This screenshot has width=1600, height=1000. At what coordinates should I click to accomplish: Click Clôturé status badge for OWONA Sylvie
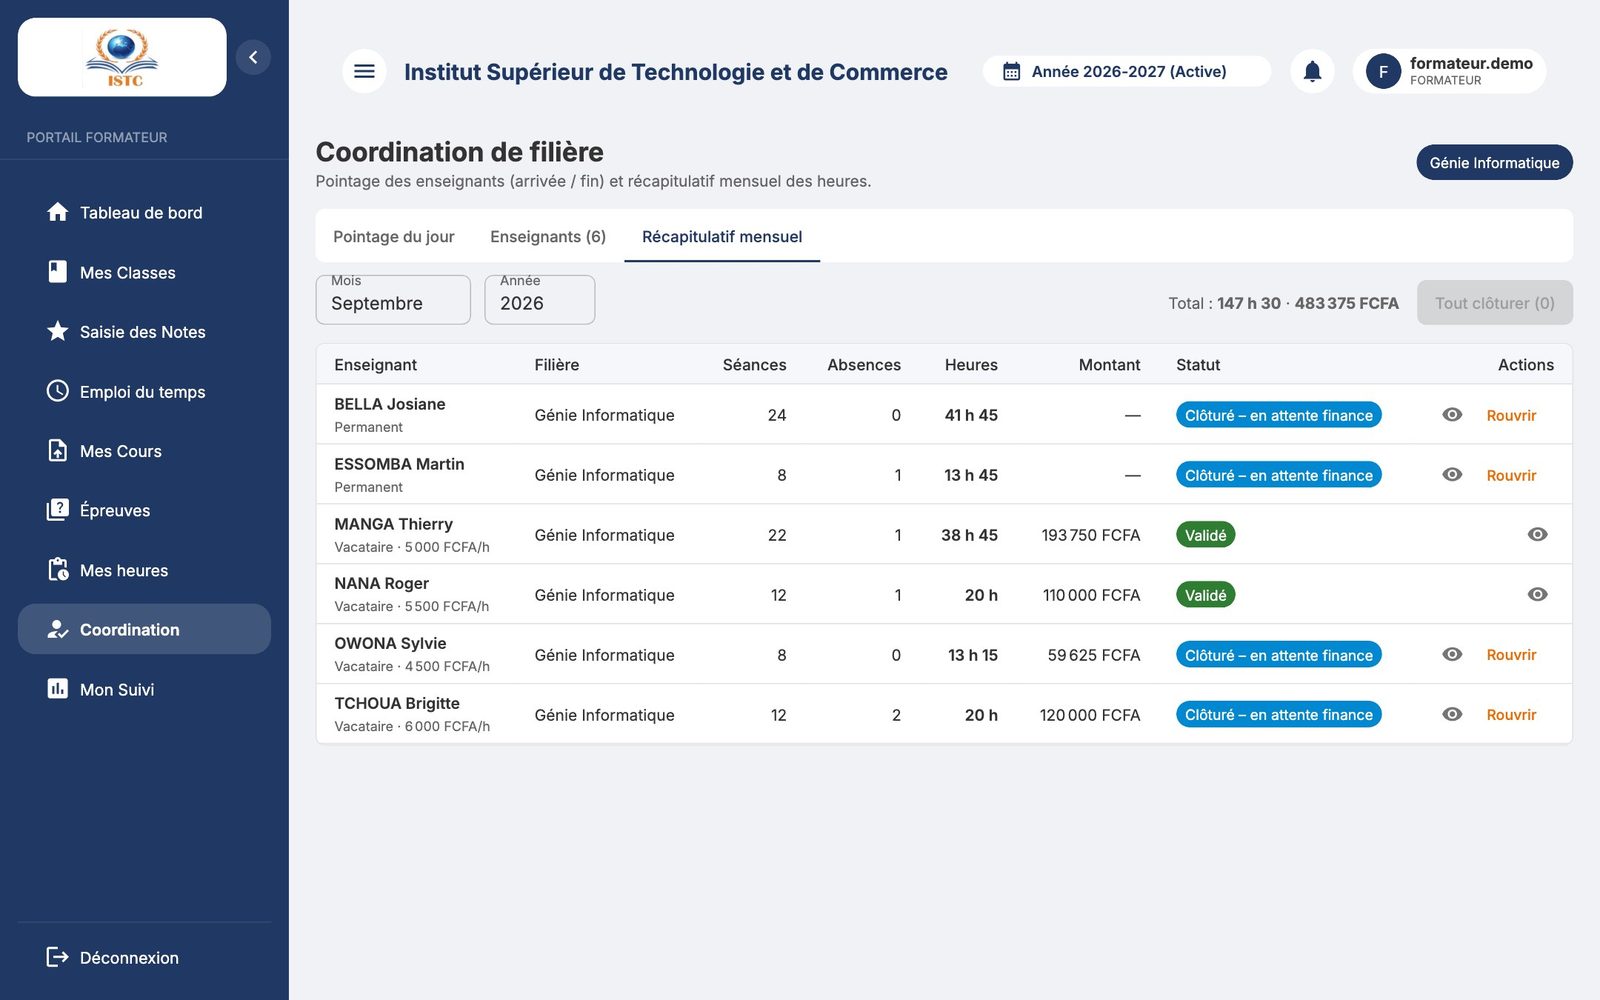[x=1279, y=655]
